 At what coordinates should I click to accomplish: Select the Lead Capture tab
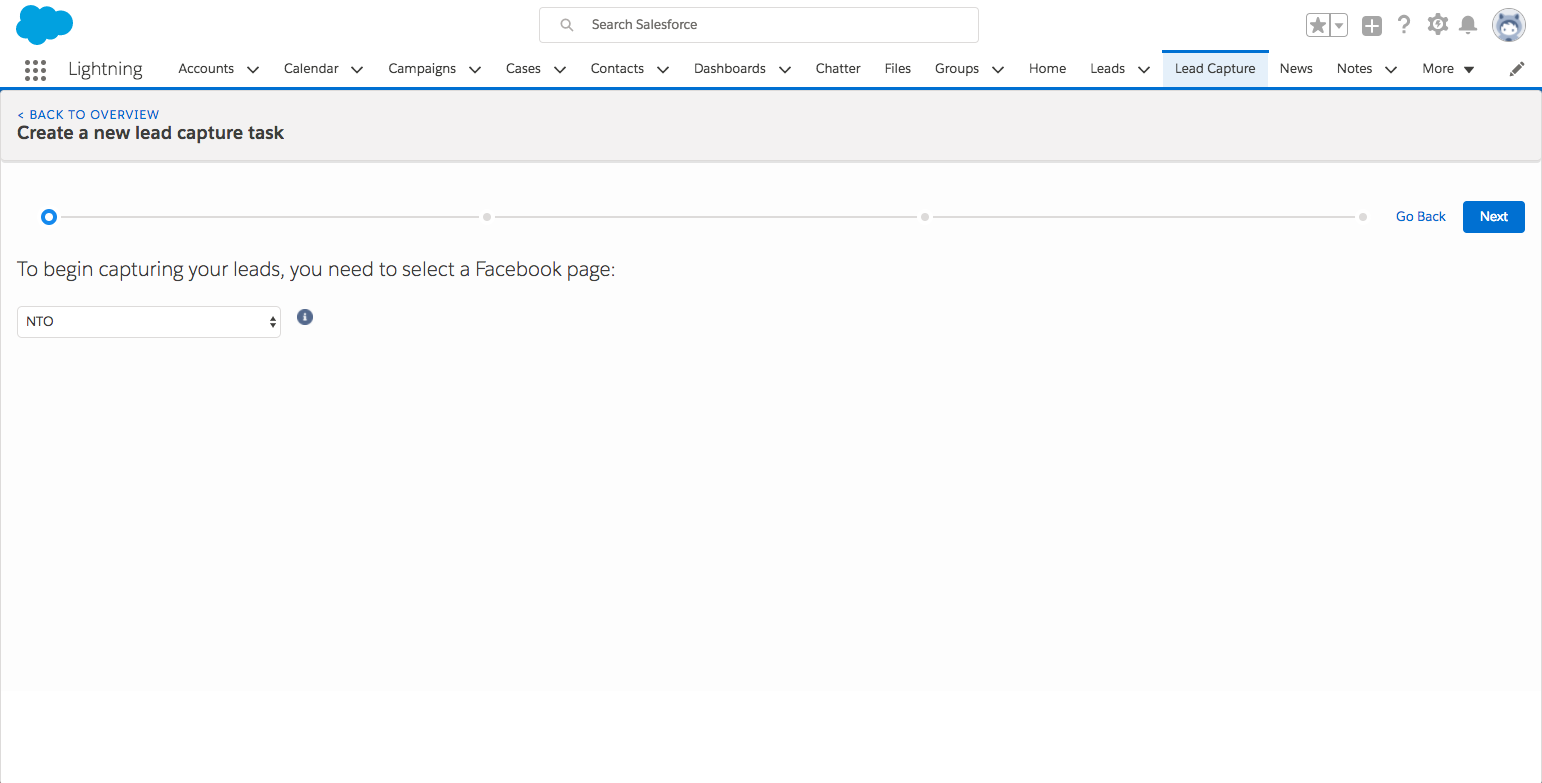click(x=1215, y=69)
